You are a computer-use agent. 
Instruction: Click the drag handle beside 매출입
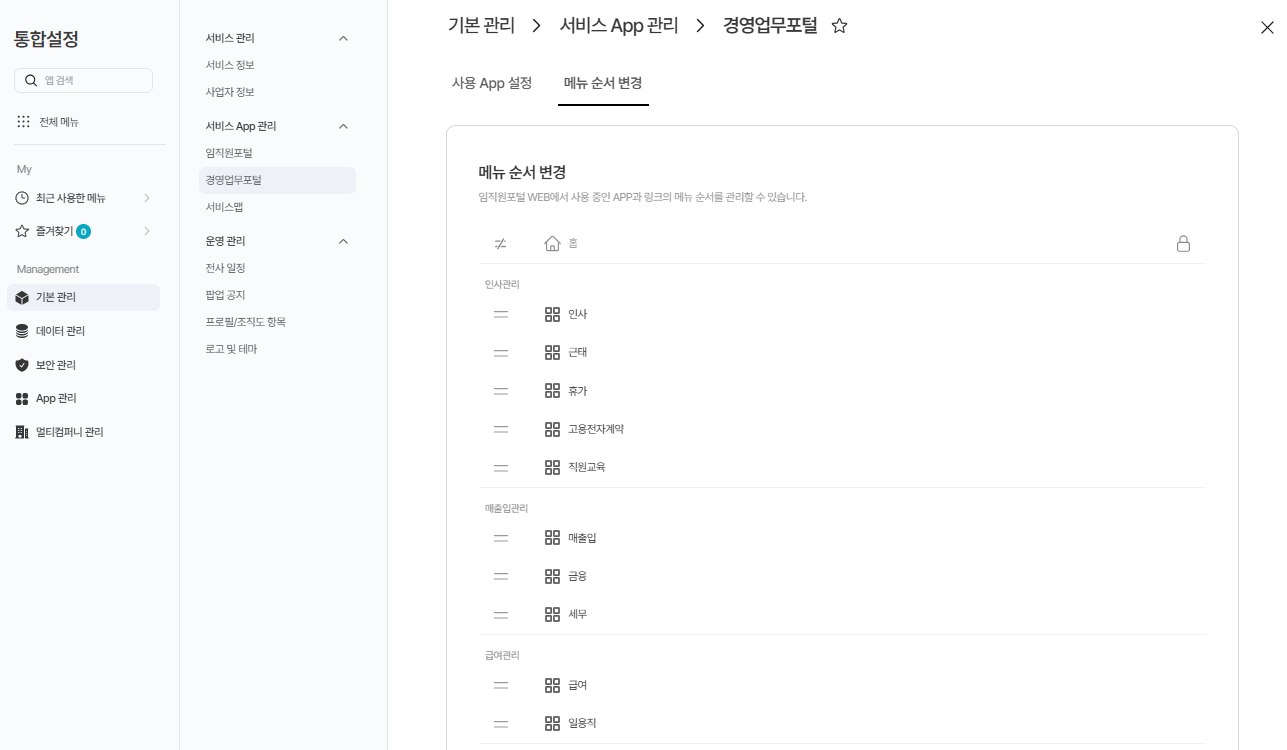[501, 538]
